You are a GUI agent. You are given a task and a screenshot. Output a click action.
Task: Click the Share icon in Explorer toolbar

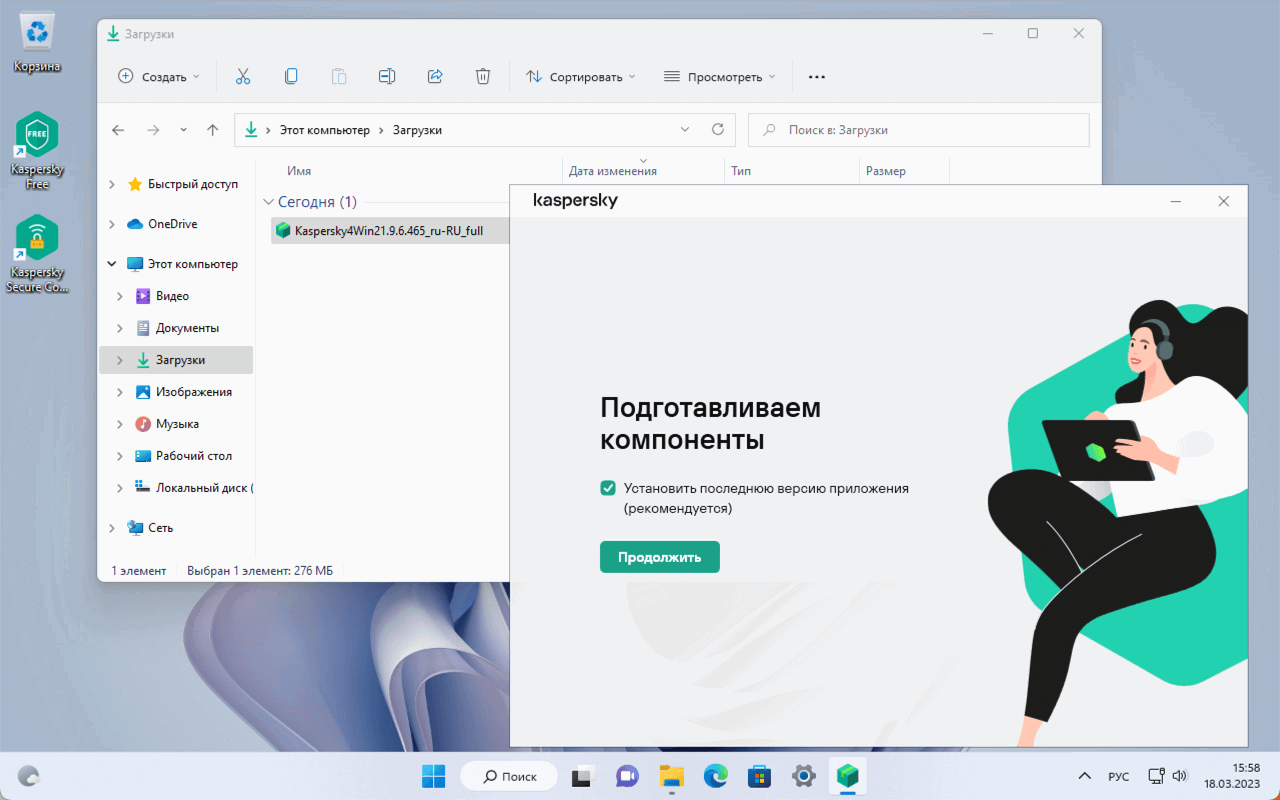[435, 76]
